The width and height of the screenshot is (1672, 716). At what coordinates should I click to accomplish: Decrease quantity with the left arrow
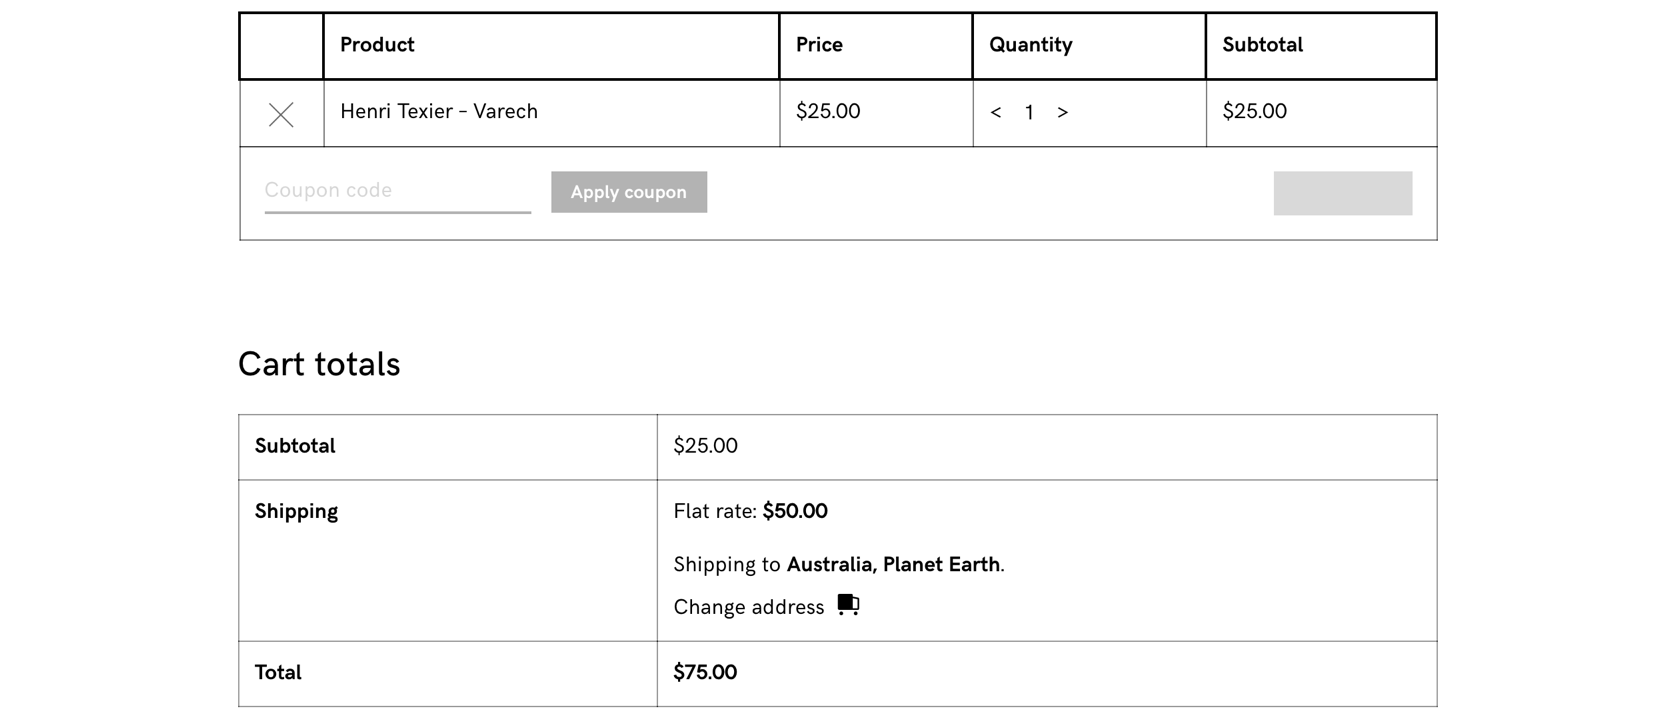tap(995, 113)
